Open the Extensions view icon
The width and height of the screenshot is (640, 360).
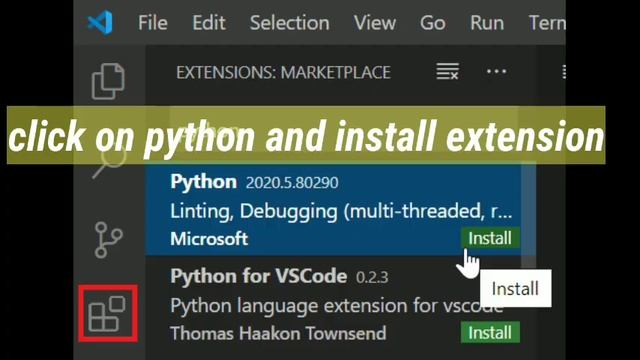coord(107,313)
